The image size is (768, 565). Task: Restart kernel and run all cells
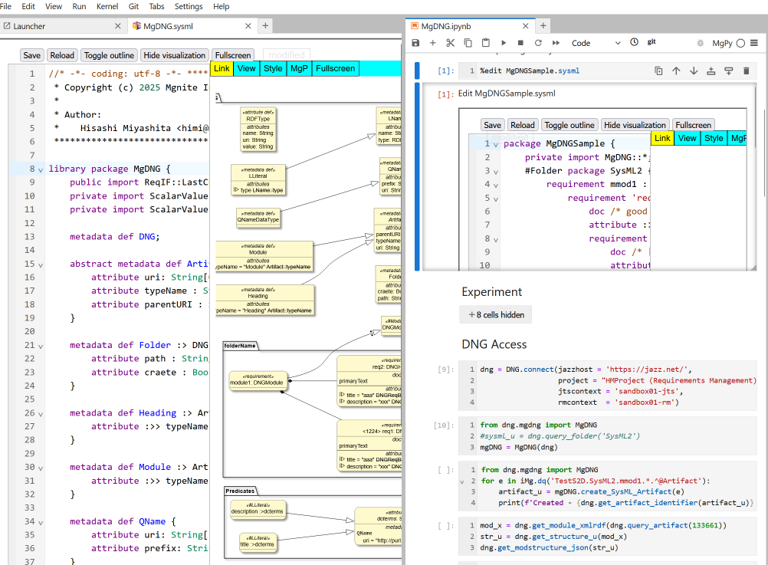[556, 43]
